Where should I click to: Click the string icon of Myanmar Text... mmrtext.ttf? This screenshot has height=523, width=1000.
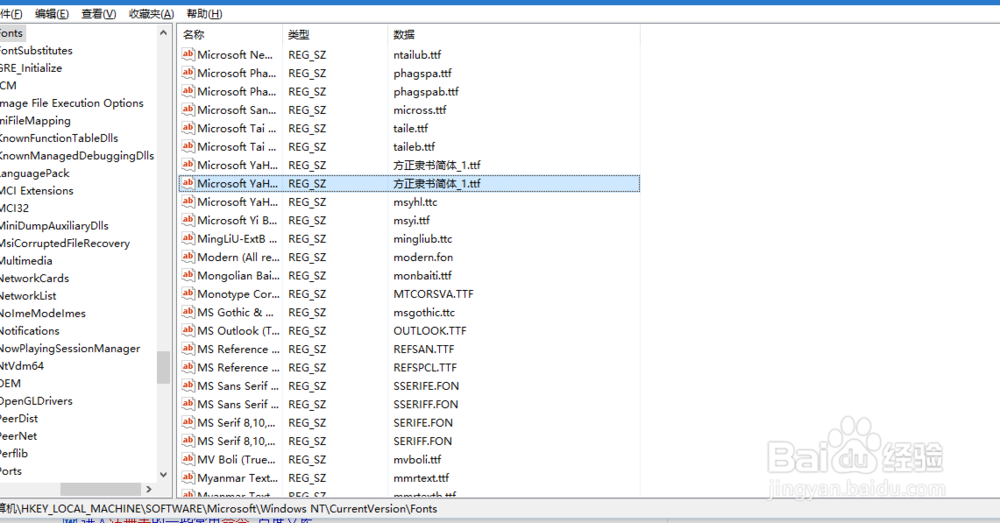click(x=188, y=477)
